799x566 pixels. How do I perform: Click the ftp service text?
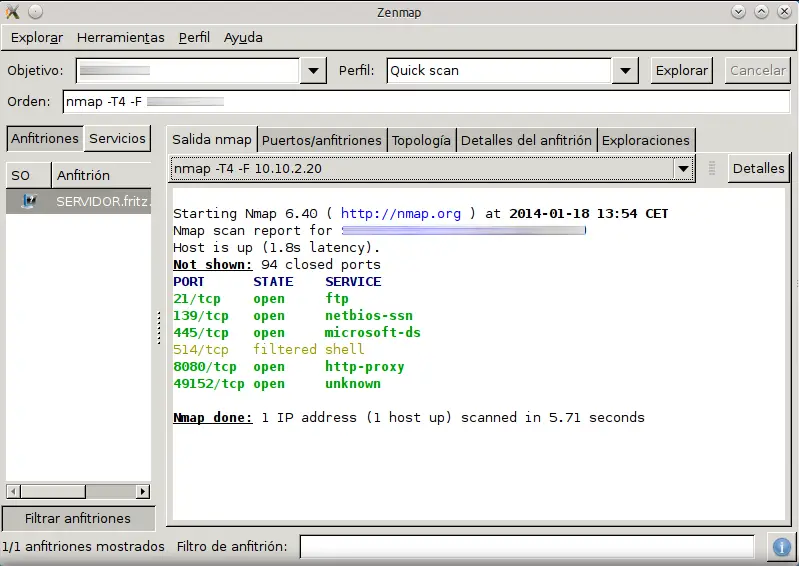pos(337,299)
